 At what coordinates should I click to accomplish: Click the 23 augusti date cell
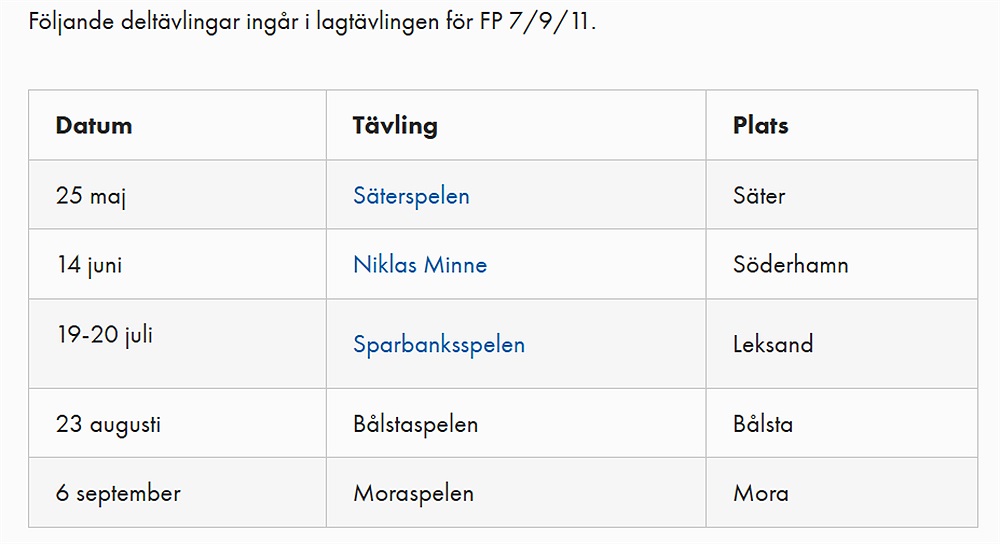108,424
